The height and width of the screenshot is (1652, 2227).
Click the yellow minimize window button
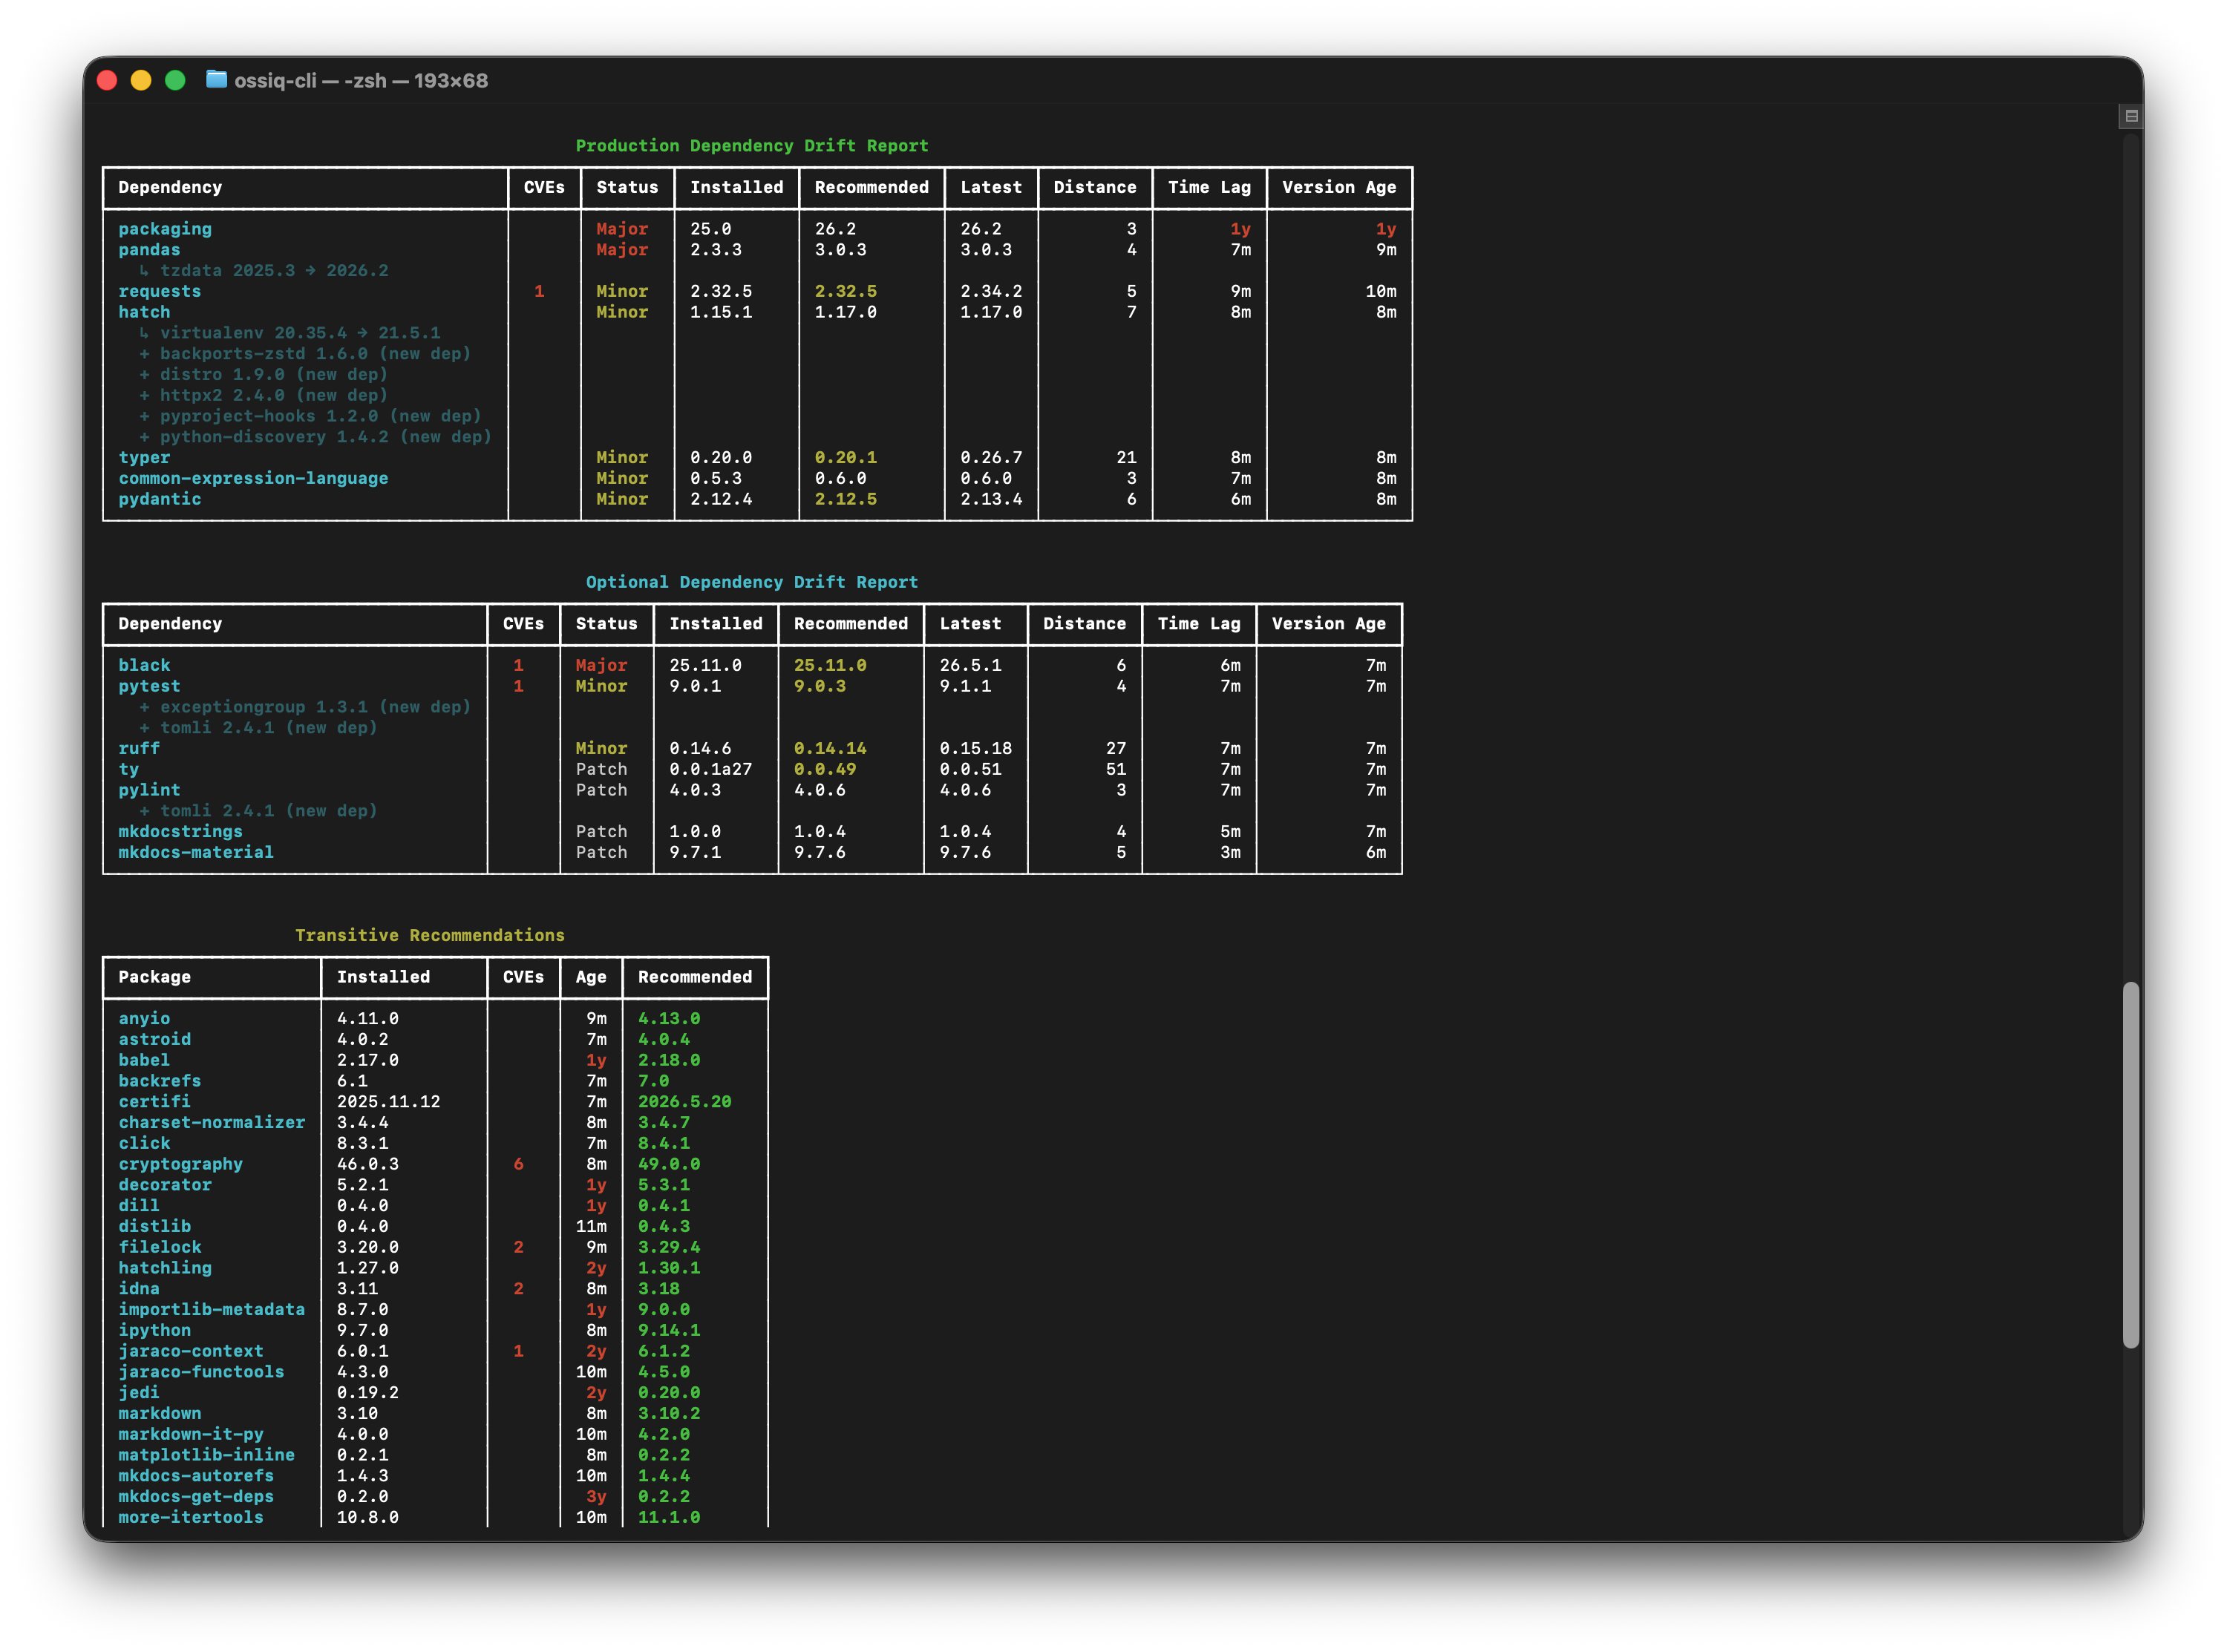point(141,80)
